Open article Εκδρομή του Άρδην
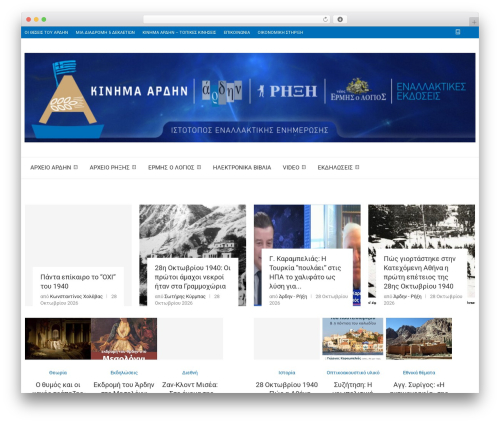This screenshot has height=423, width=500. (124, 388)
